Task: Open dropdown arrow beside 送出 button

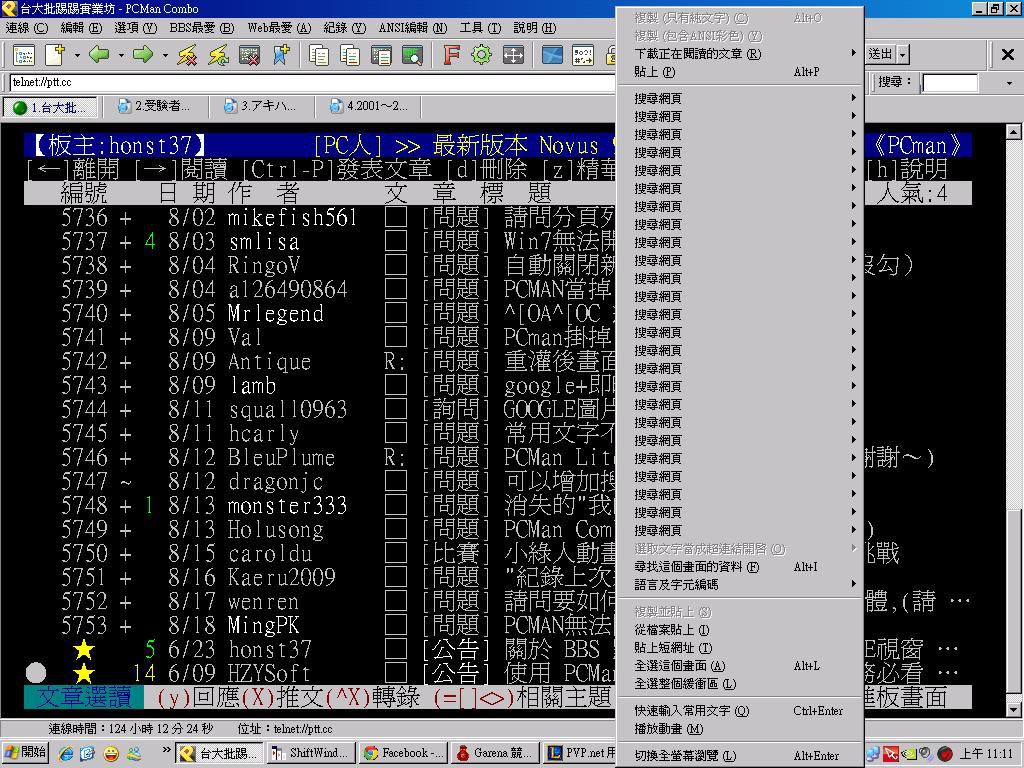Action: click(x=904, y=54)
